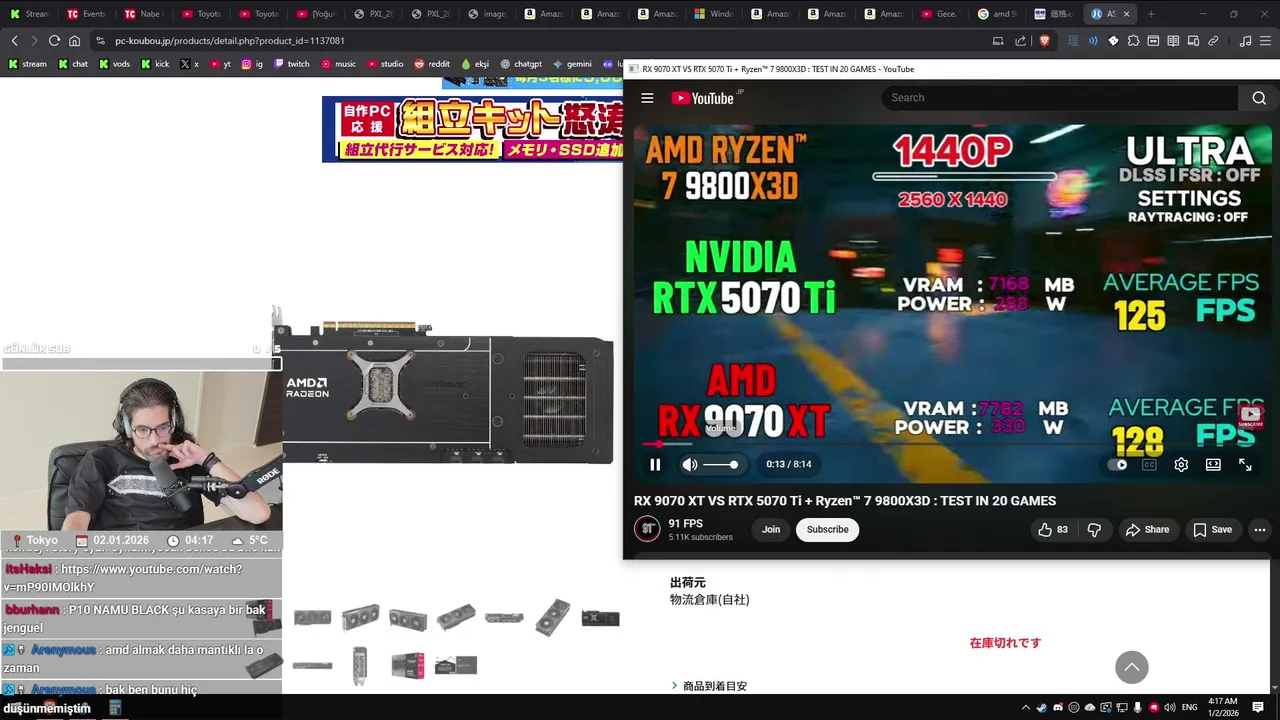Open Discord from system tray
1280x720 pixels.
point(1058,707)
